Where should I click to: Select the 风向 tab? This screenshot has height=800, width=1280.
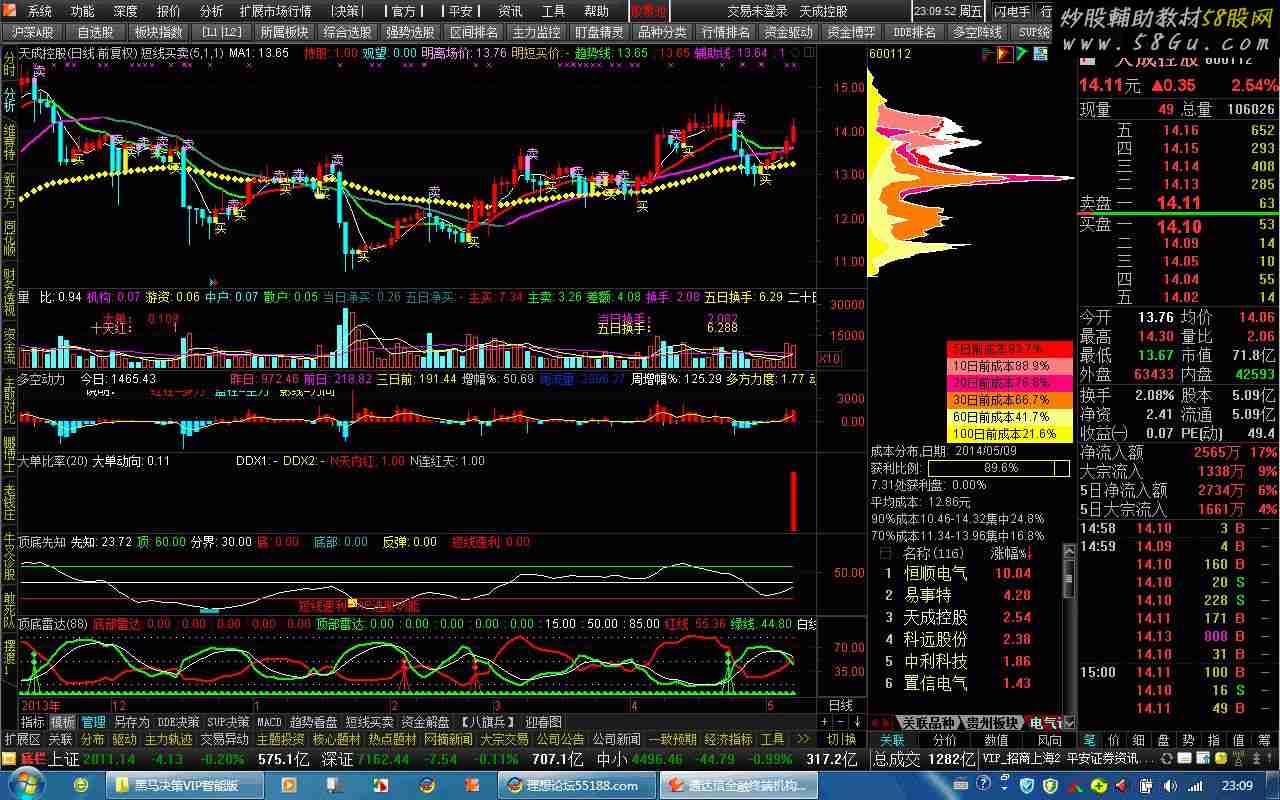pyautogui.click(x=1049, y=740)
